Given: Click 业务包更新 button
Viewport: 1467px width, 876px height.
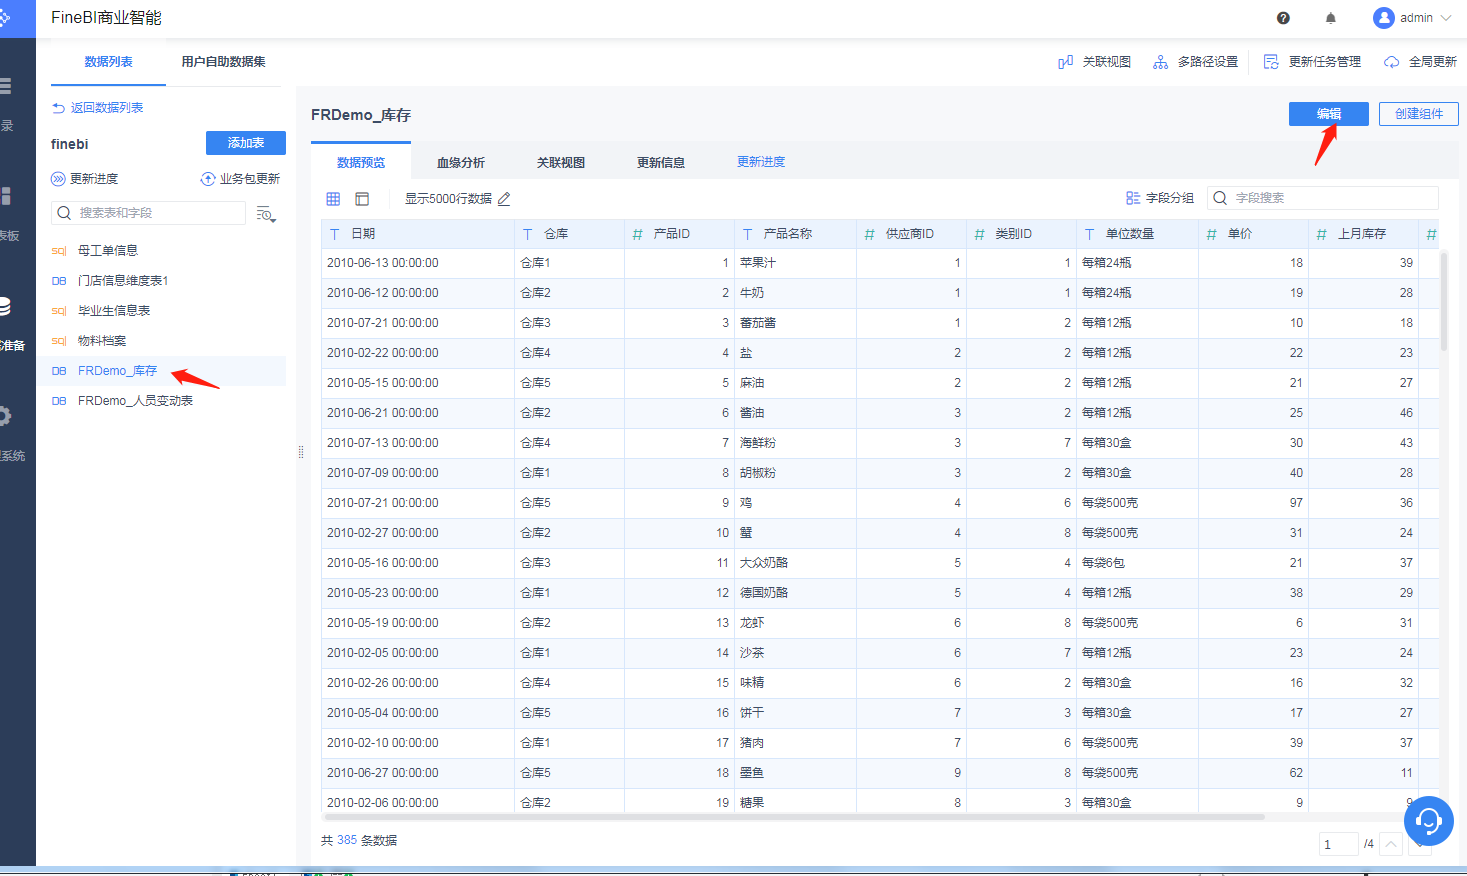Looking at the screenshot, I should [x=240, y=179].
